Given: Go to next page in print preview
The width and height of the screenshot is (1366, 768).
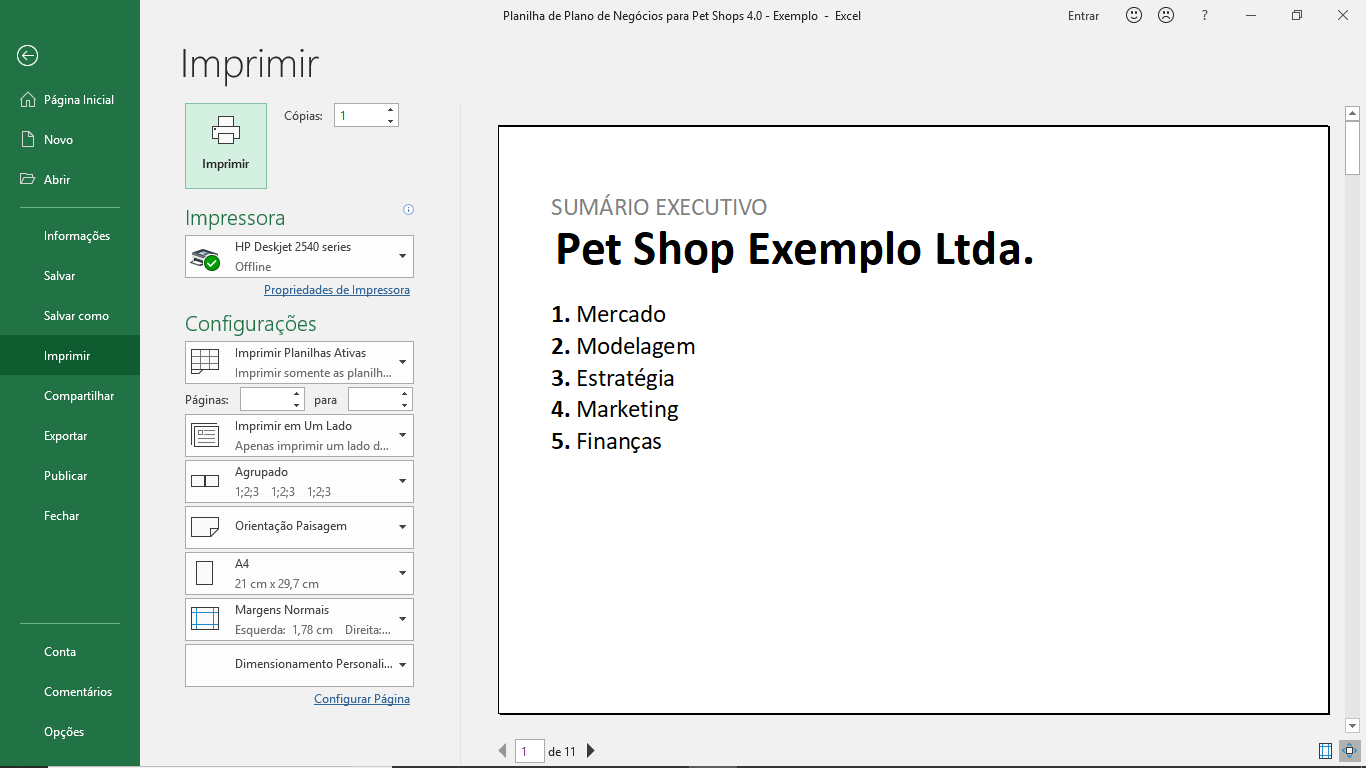Looking at the screenshot, I should point(591,751).
